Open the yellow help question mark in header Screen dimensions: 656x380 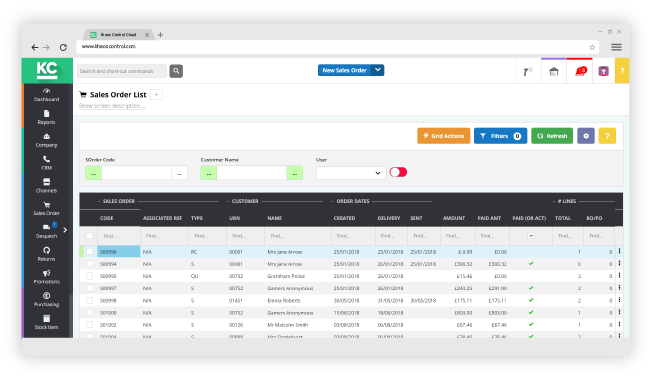pyautogui.click(x=622, y=71)
